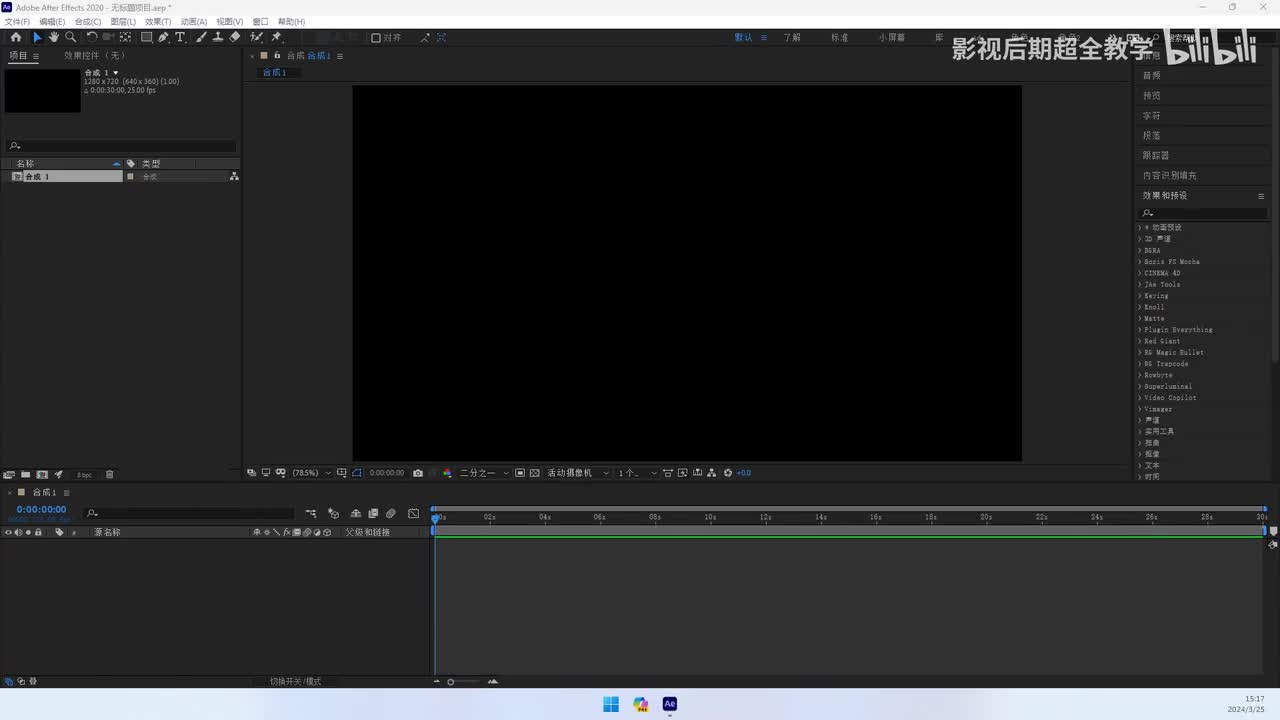This screenshot has height=720, width=1280.
Task: Click the 切换开关/模式 button
Action: (x=296, y=682)
